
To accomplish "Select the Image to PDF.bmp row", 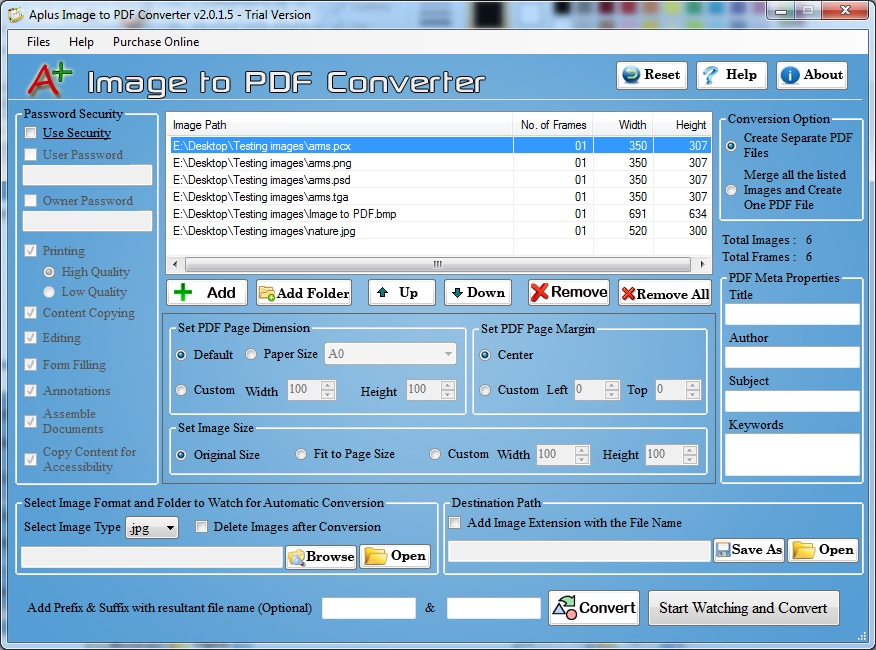I will click(440, 214).
